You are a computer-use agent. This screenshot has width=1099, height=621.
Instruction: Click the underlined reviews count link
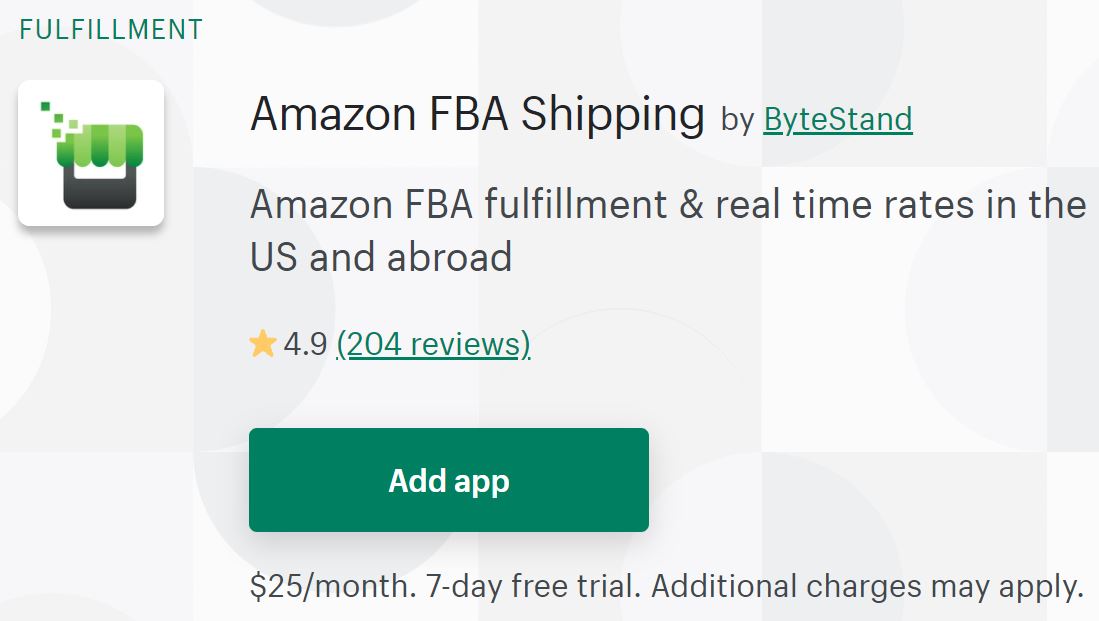(x=433, y=344)
